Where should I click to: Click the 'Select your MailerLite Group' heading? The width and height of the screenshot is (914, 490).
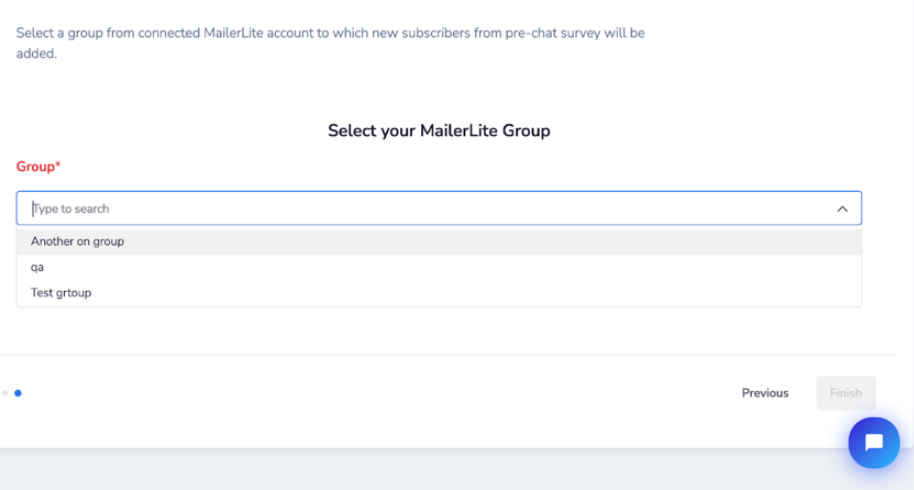pyautogui.click(x=439, y=131)
